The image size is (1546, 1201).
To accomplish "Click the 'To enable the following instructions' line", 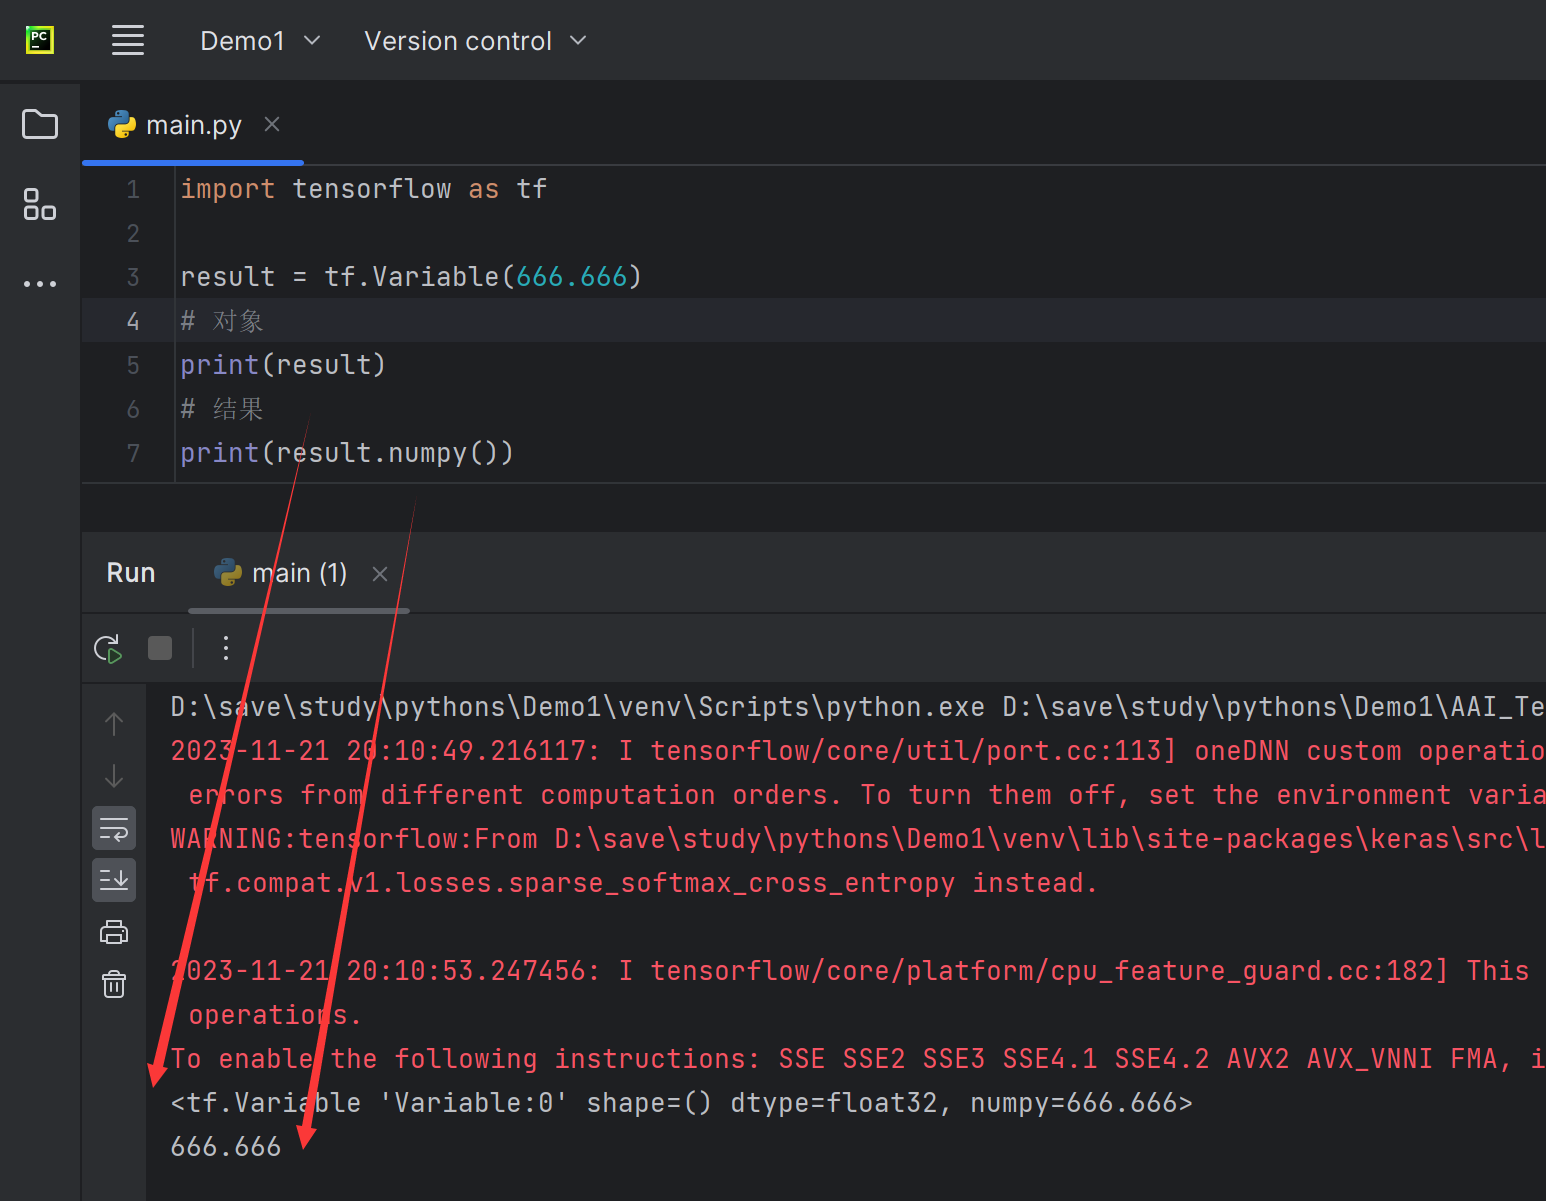I will coord(858,1059).
